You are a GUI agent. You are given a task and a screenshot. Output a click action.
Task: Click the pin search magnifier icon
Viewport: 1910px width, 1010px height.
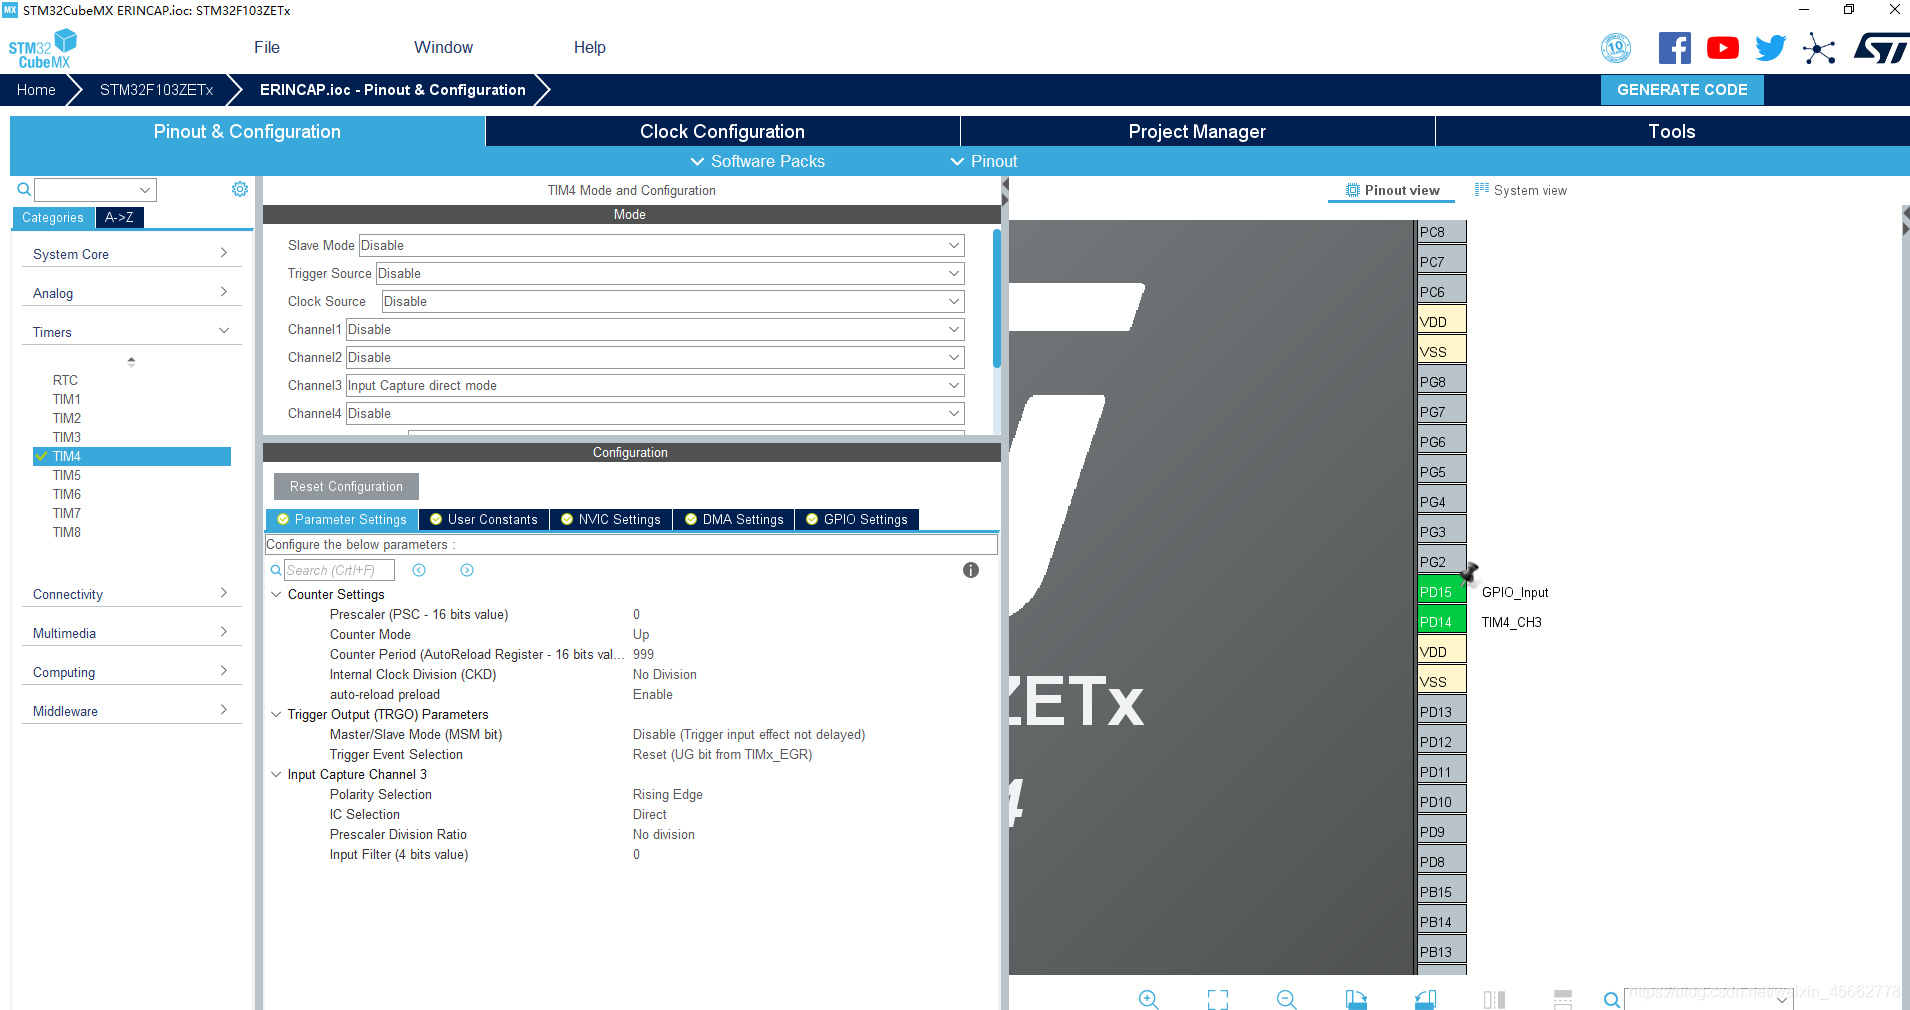click(1612, 999)
